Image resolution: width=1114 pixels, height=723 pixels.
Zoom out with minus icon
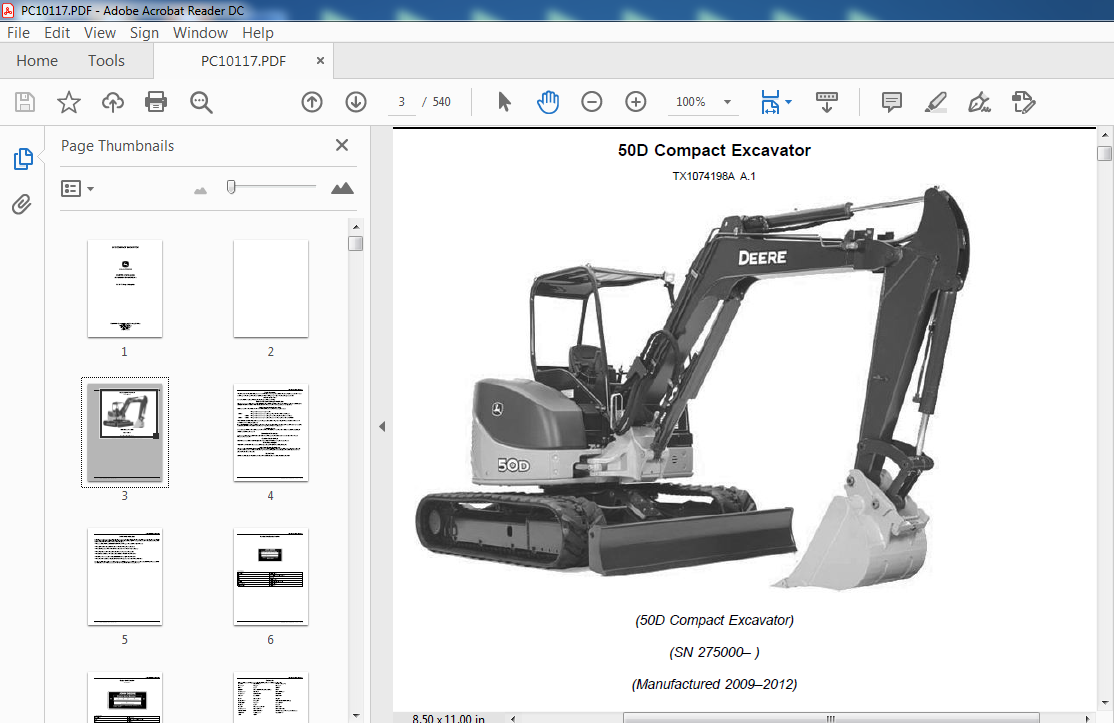tap(592, 102)
